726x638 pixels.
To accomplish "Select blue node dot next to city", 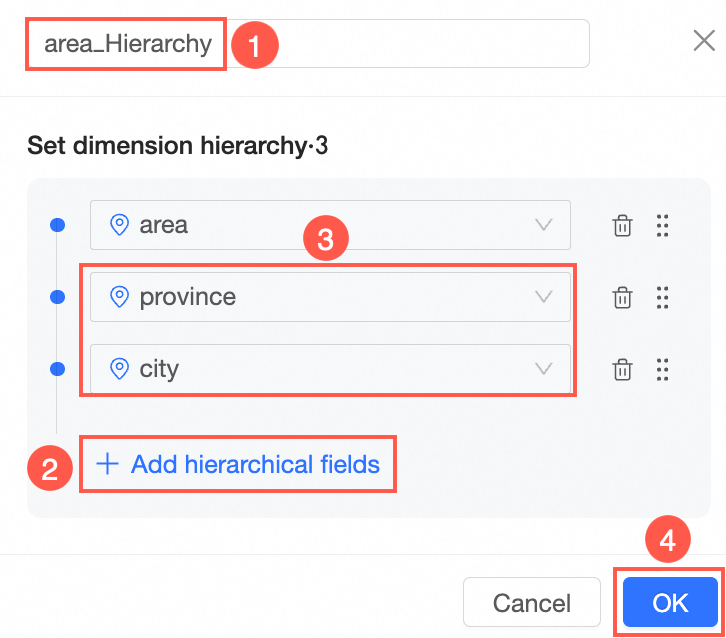I will pyautogui.click(x=57, y=369).
